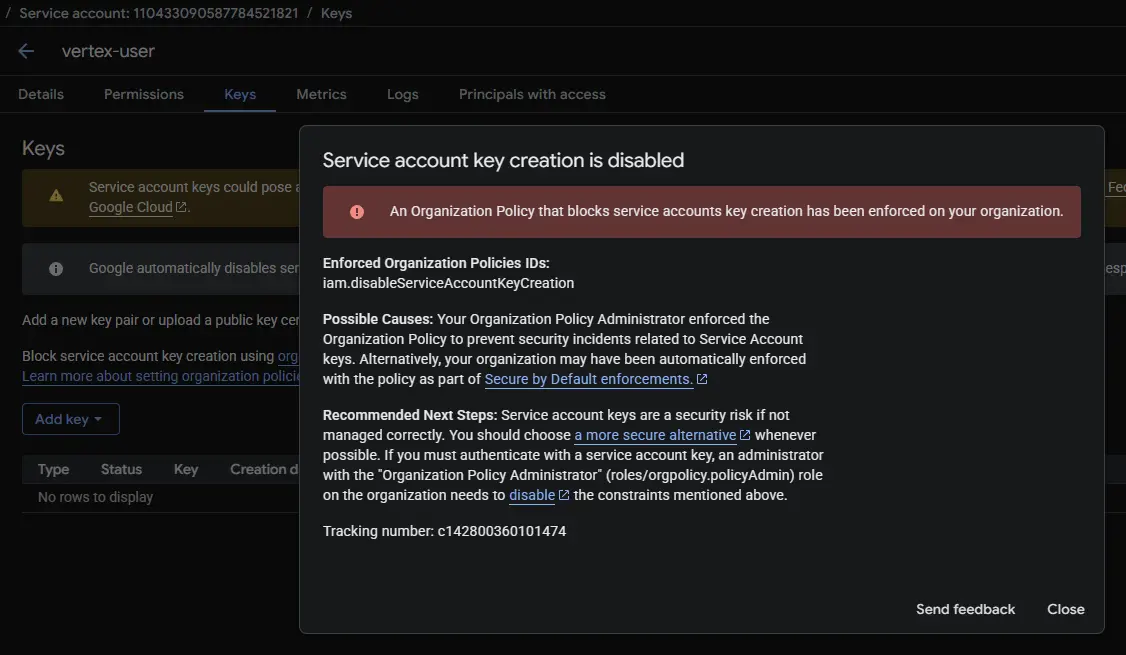
Task: Sort by the Type column header
Action: pyautogui.click(x=53, y=469)
